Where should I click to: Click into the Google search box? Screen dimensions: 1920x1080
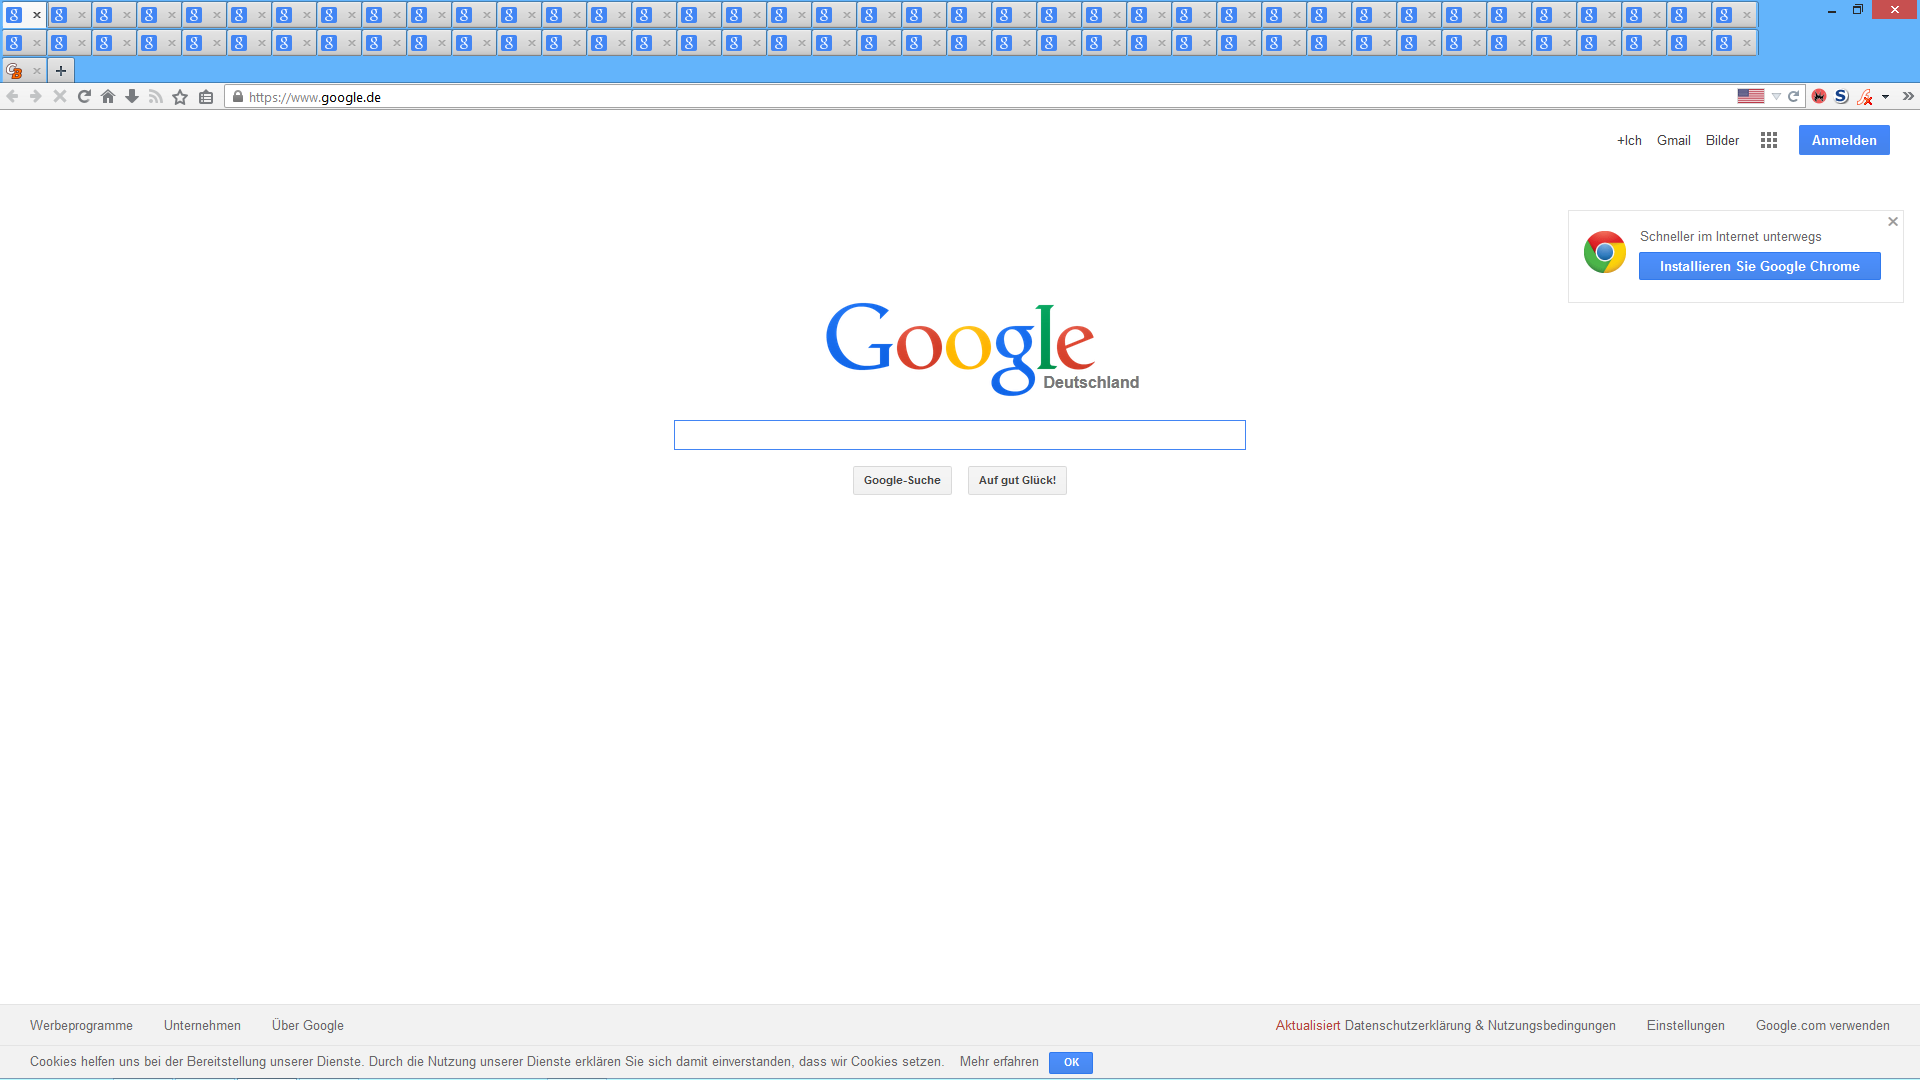point(959,435)
